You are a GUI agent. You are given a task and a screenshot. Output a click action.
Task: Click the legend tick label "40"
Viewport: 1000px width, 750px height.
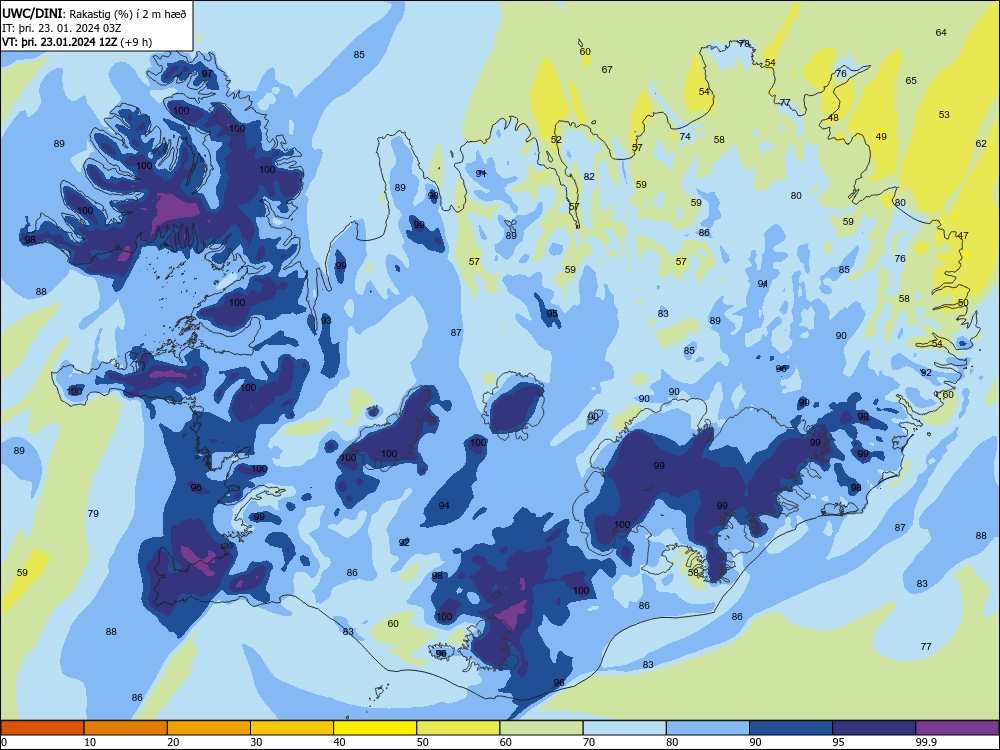click(339, 742)
